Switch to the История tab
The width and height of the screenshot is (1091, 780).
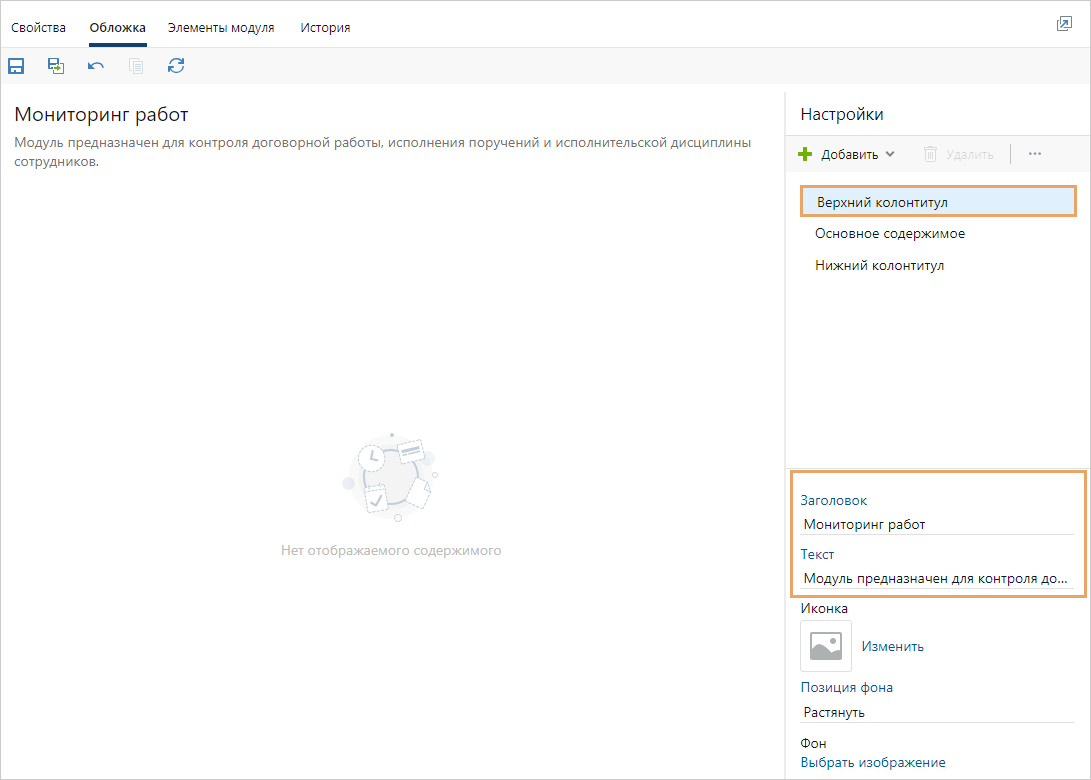325,27
